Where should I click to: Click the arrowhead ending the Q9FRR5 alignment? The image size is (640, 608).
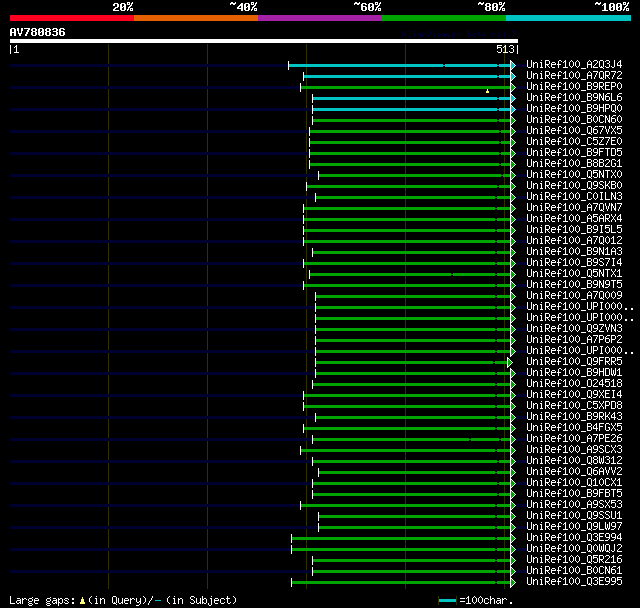(x=510, y=362)
